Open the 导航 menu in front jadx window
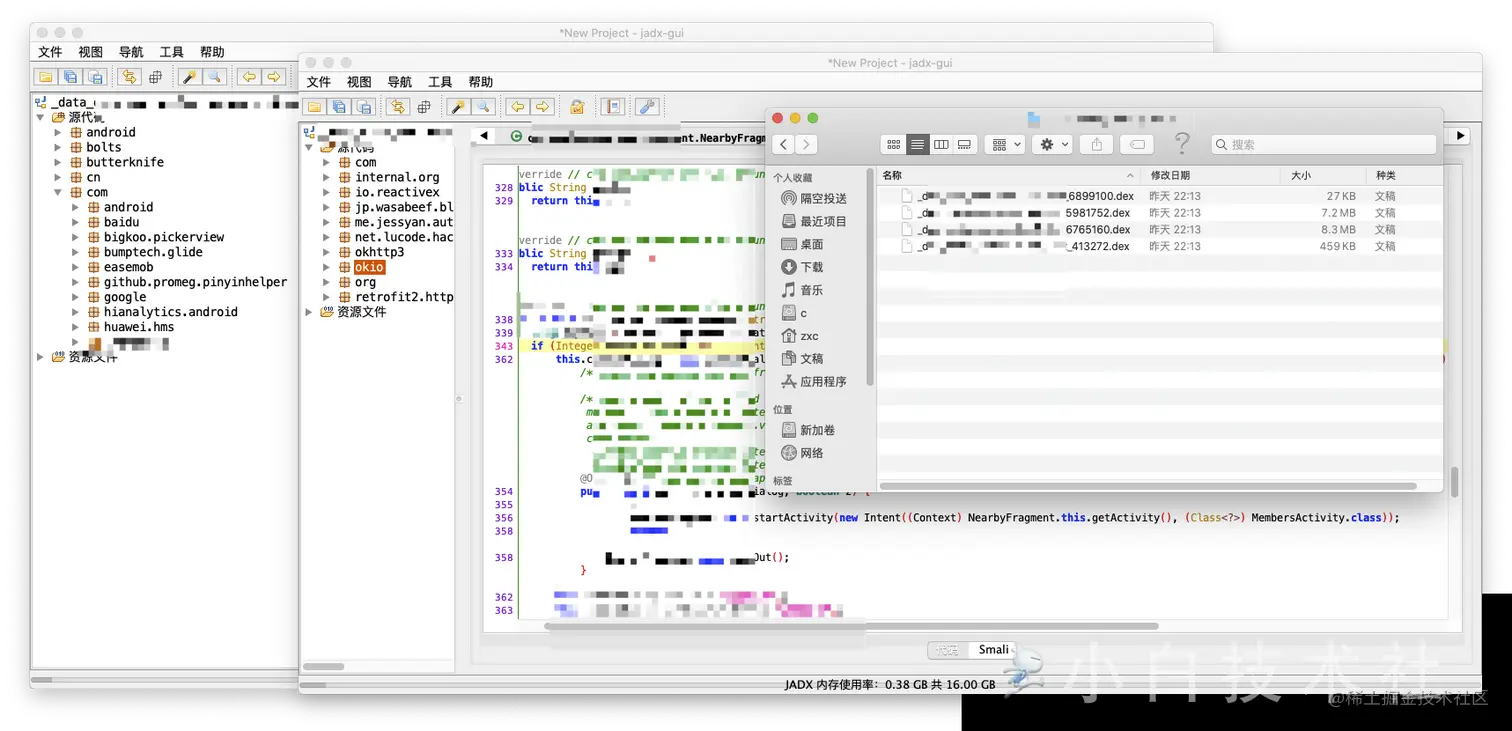The image size is (1512, 731). (399, 82)
